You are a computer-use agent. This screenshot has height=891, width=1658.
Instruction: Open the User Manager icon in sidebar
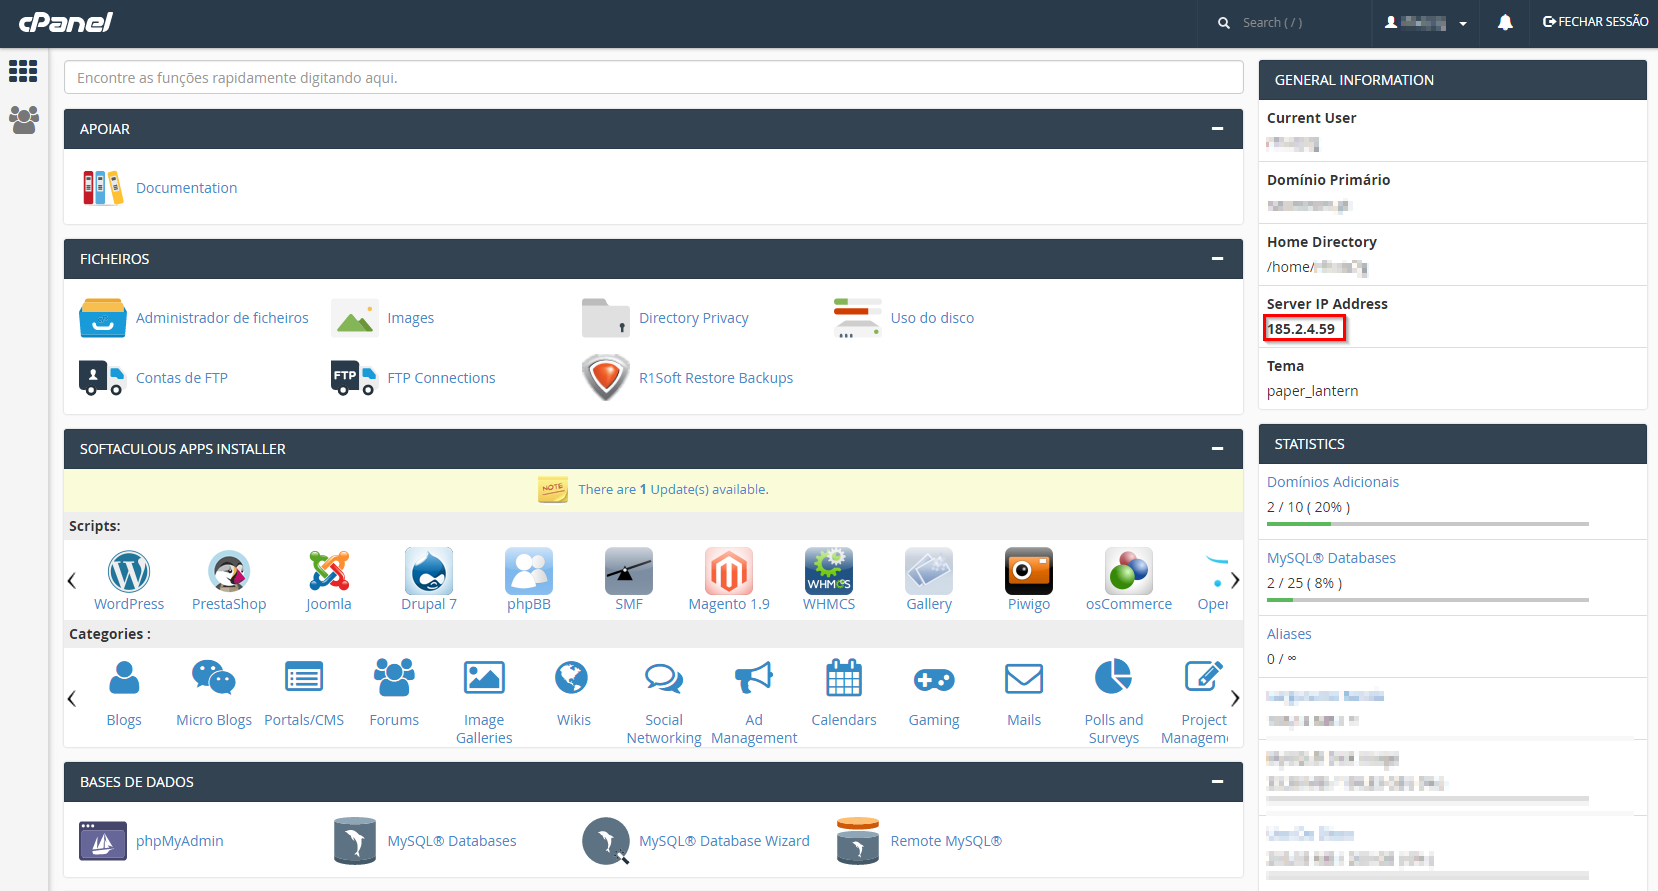23,120
